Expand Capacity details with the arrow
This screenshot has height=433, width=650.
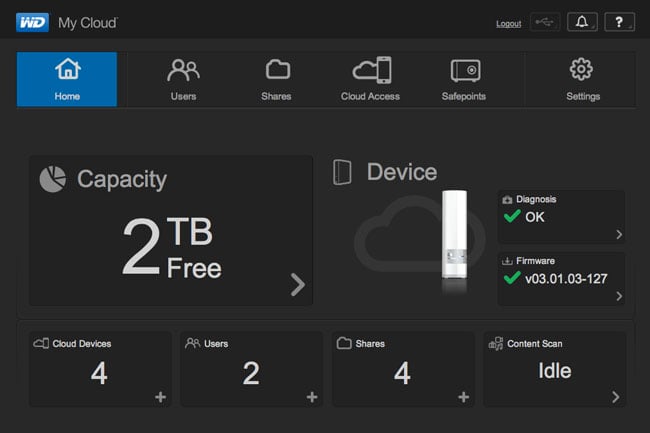point(298,284)
